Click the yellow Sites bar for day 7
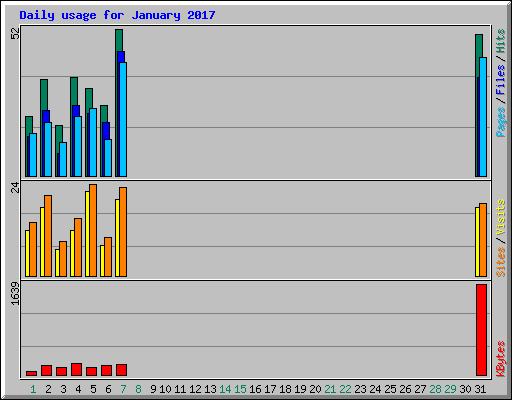512x400 pixels. (117, 238)
